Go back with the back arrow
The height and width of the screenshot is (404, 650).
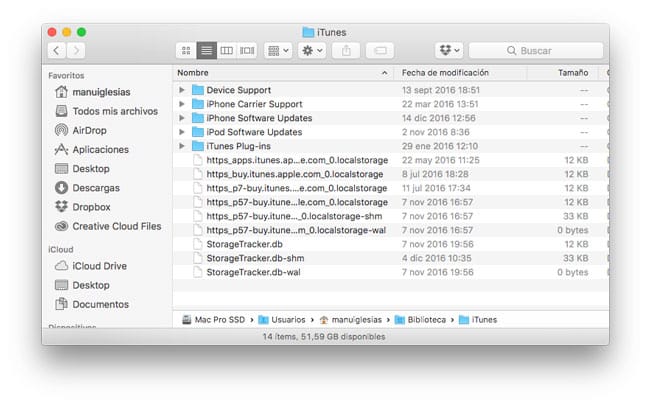(57, 51)
